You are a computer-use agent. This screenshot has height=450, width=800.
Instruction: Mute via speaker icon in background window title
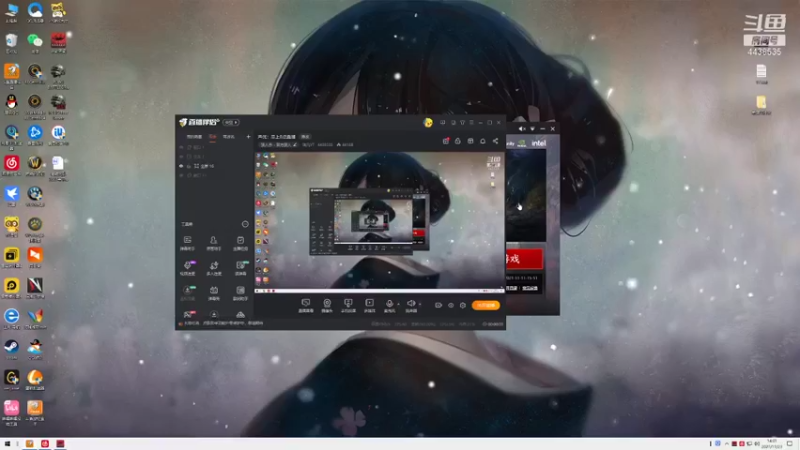(x=521, y=129)
